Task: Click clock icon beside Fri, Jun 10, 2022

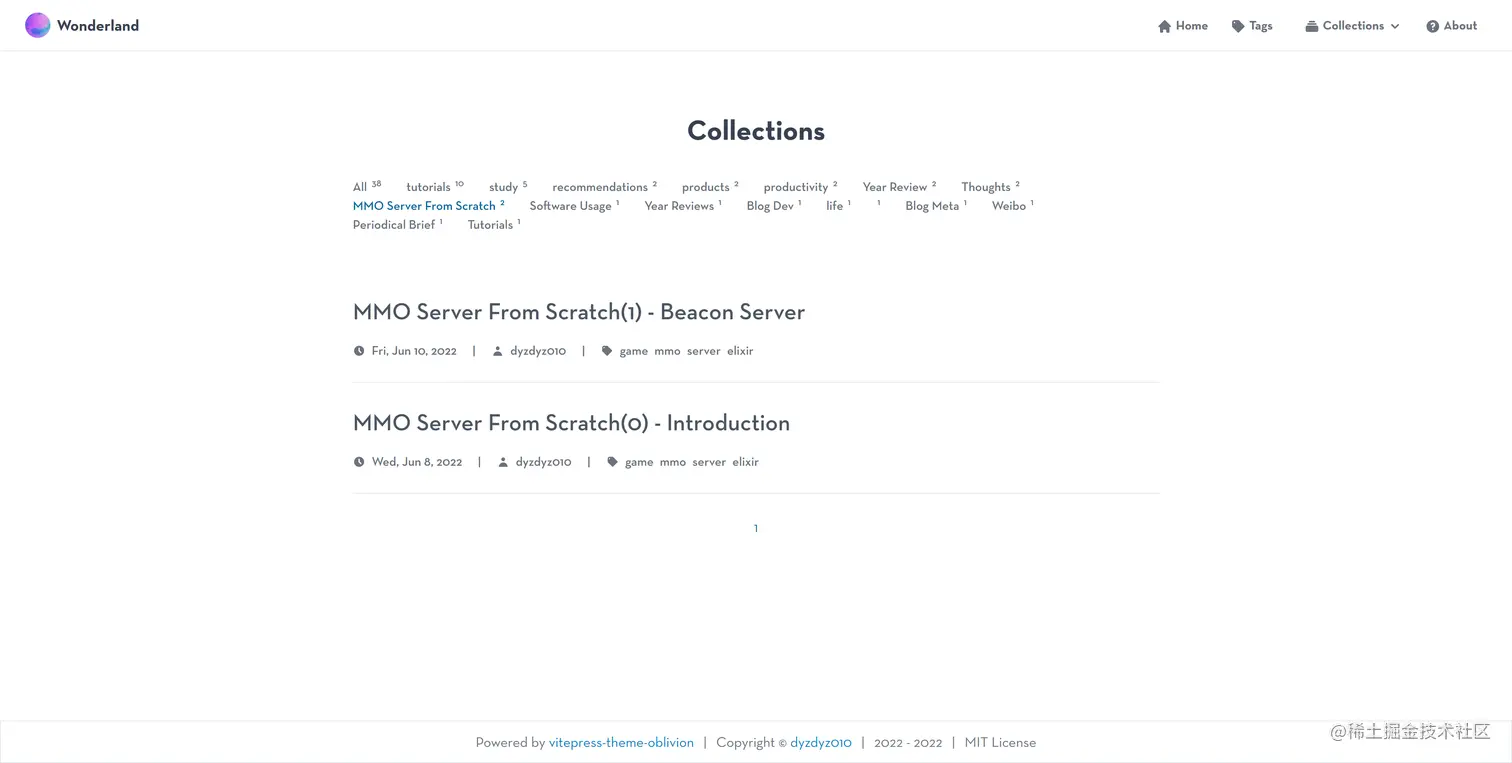Action: click(359, 351)
